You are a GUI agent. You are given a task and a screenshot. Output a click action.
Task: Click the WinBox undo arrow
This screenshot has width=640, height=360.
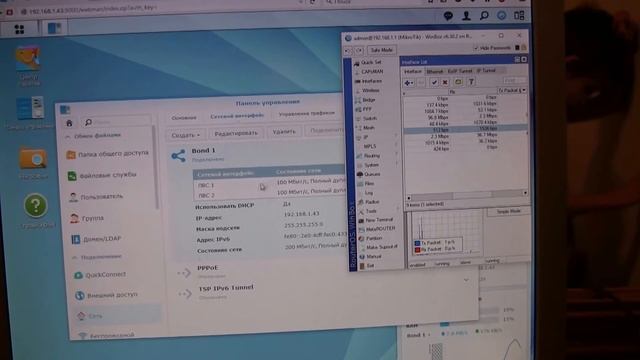point(348,50)
